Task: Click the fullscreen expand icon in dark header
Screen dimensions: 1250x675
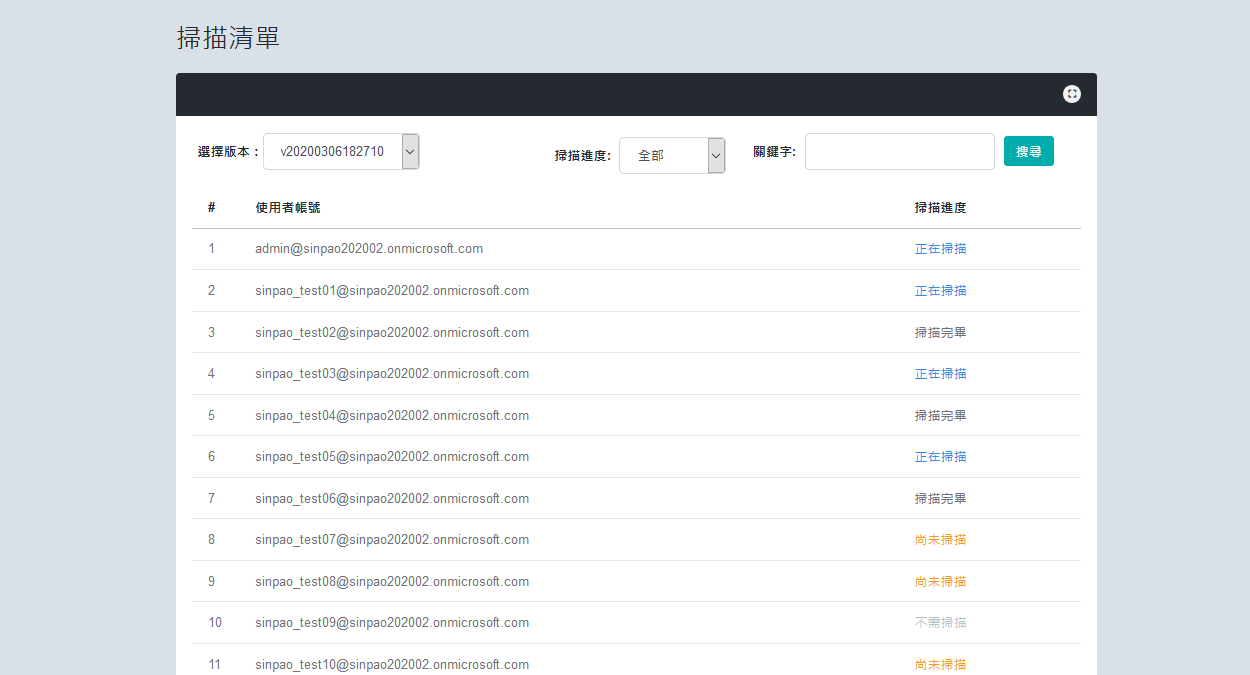Action: tap(1072, 94)
